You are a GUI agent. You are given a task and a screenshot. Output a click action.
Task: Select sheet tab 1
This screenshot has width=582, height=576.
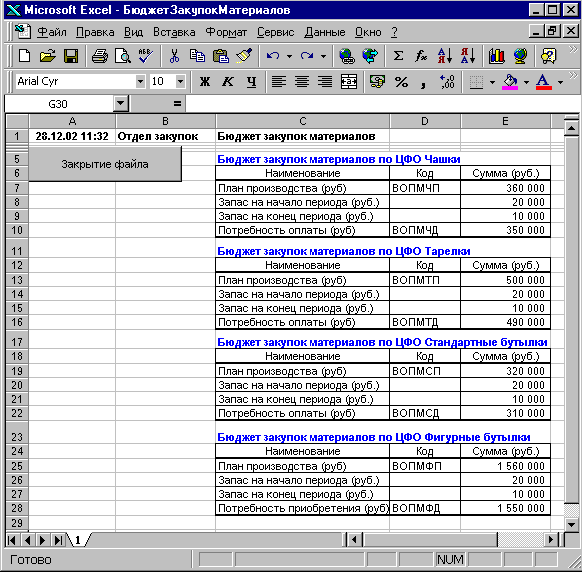tap(78, 540)
